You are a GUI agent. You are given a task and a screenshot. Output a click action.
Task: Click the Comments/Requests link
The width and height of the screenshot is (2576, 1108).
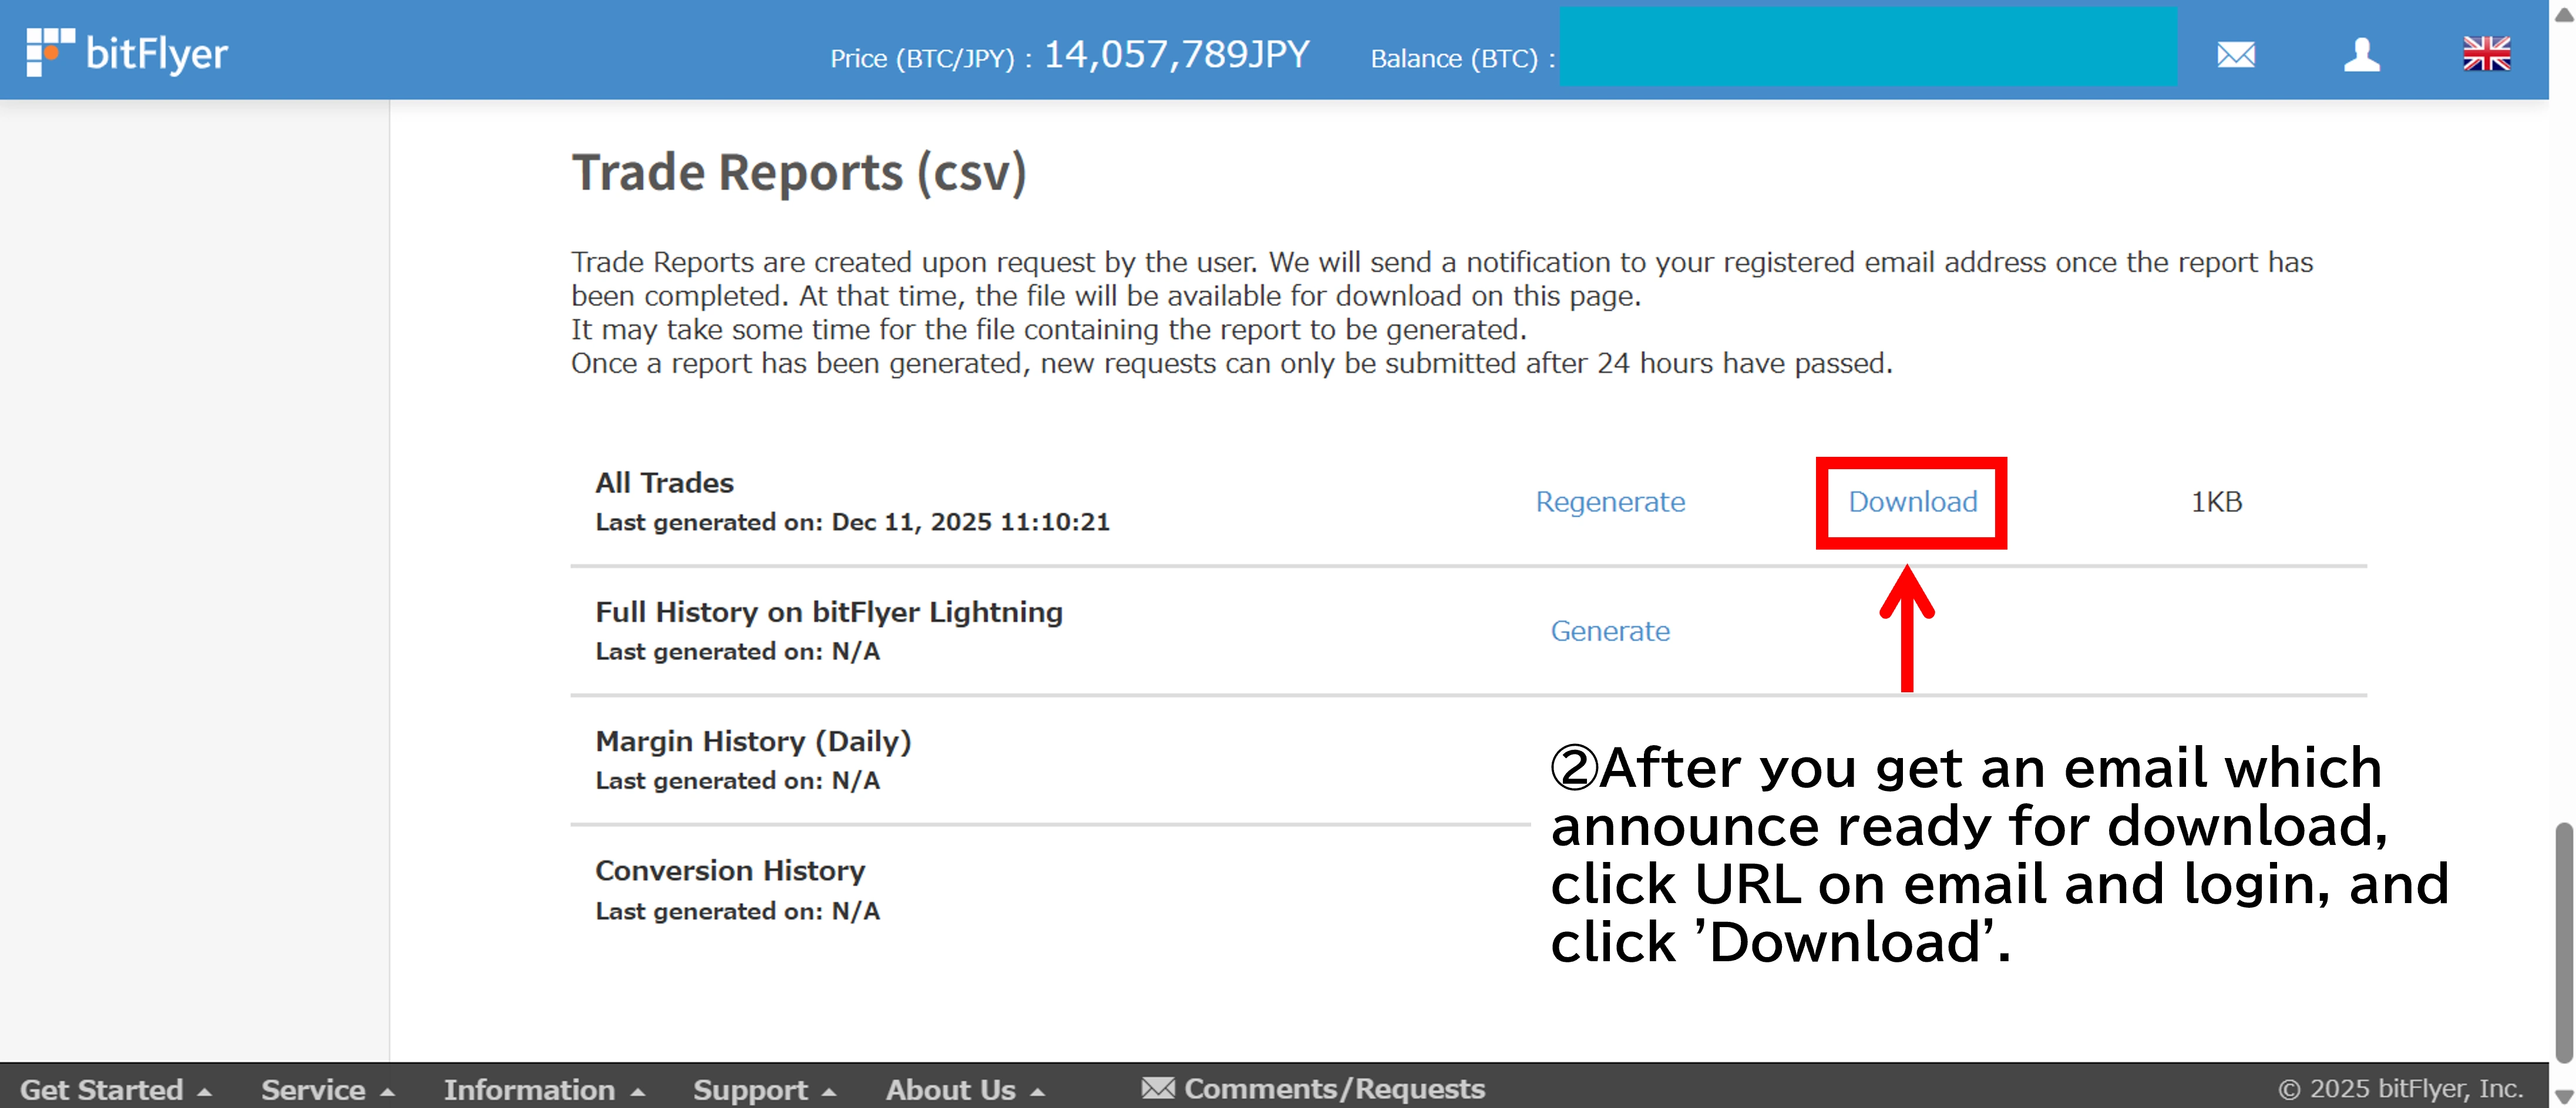click(1334, 1088)
